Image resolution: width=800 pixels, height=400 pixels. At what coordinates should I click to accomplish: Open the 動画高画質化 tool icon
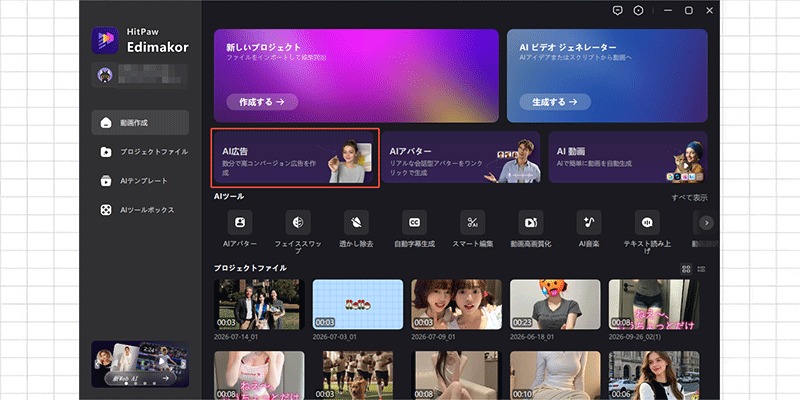click(x=531, y=222)
